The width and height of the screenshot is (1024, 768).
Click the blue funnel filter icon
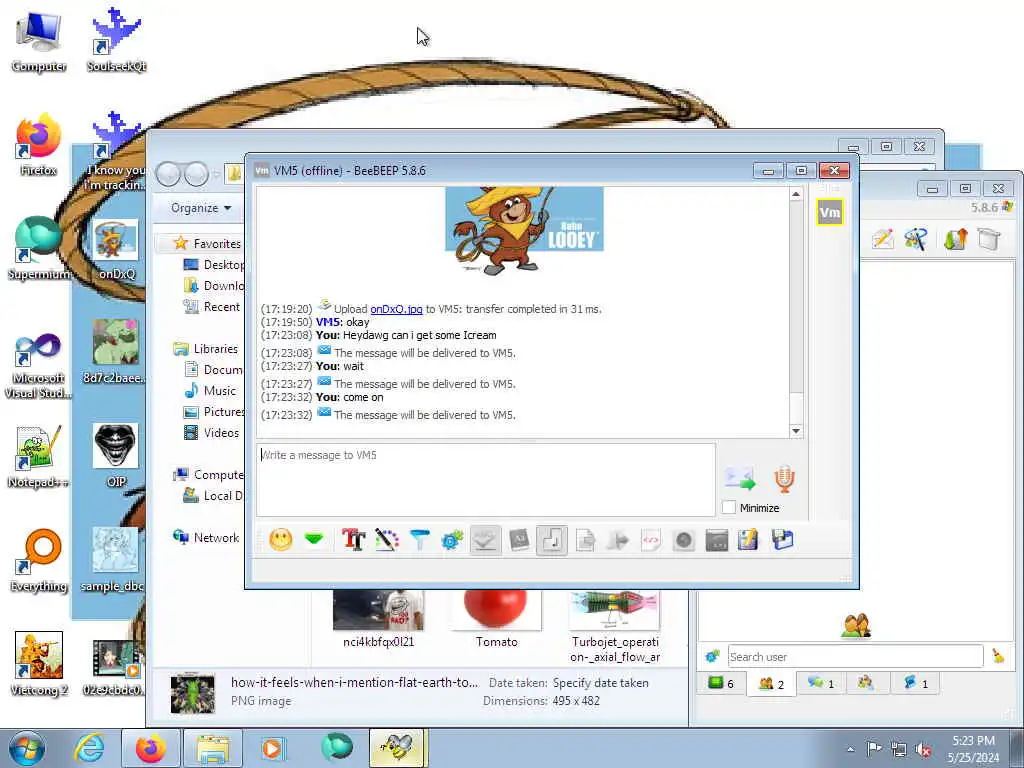[419, 540]
